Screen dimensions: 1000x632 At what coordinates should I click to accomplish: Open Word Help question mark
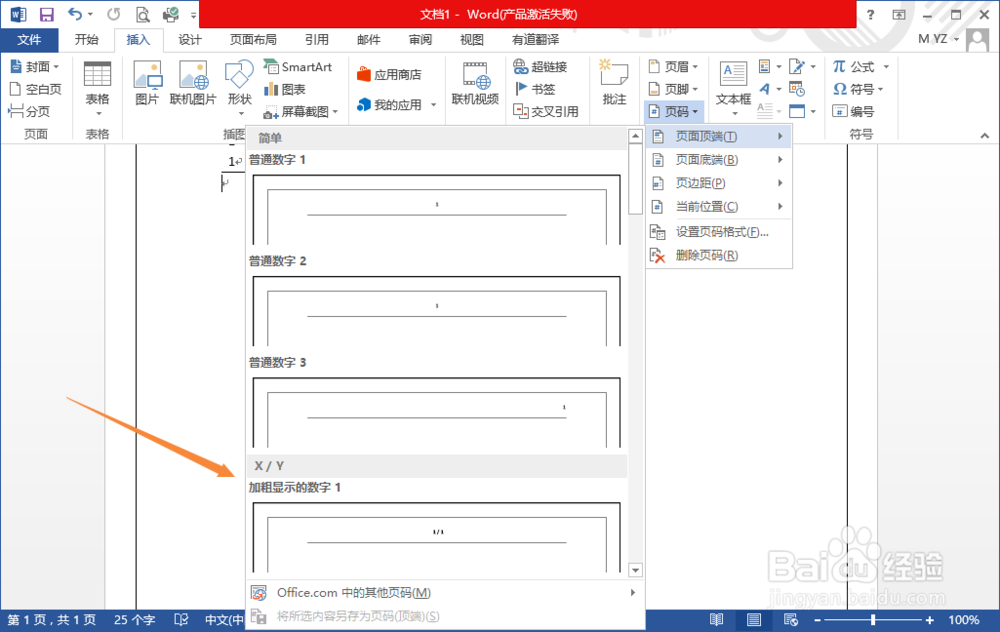871,15
